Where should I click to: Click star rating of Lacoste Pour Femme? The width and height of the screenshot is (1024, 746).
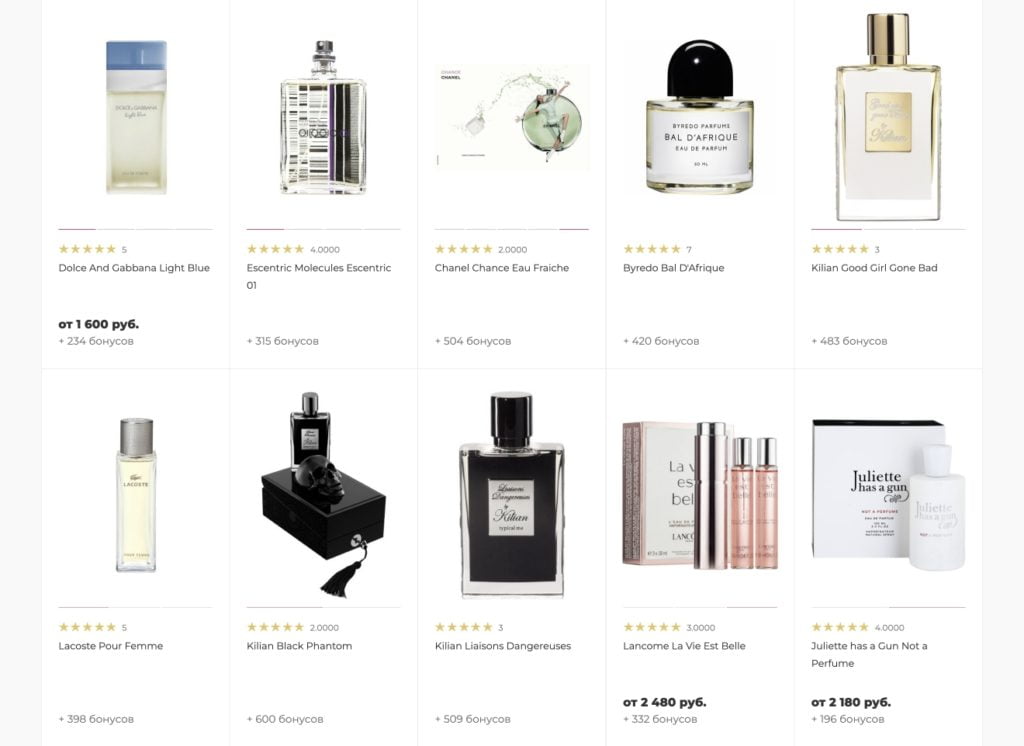88,627
